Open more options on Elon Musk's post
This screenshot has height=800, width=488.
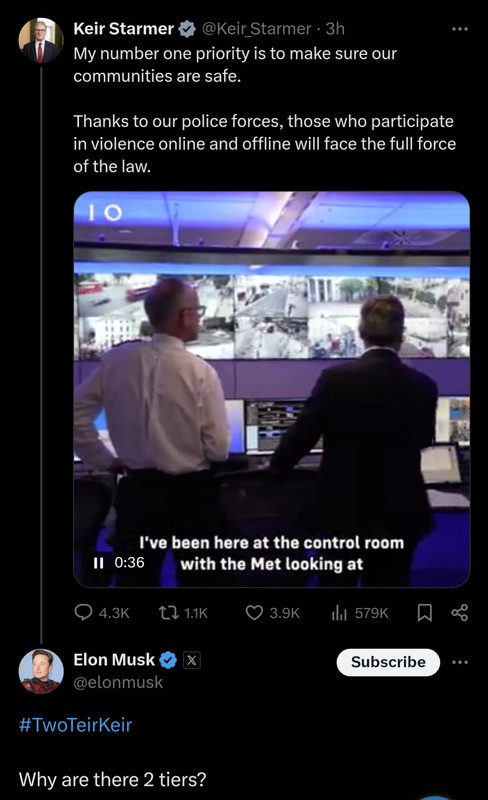460,662
